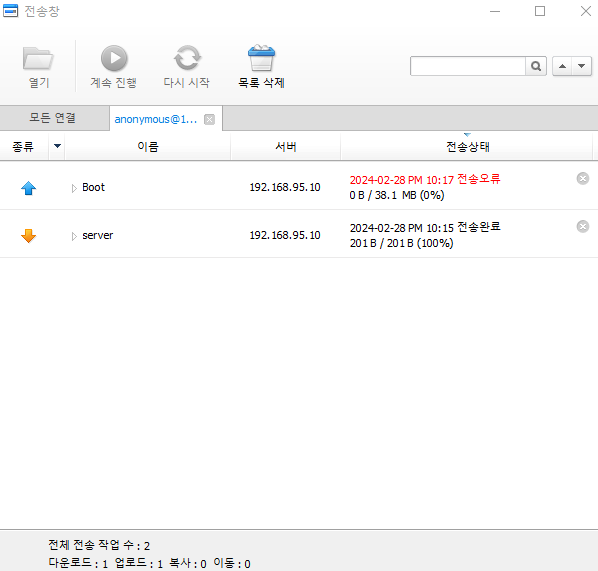Click server address in the Boot row
Viewport: 598px width, 571px height.
[x=285, y=187]
